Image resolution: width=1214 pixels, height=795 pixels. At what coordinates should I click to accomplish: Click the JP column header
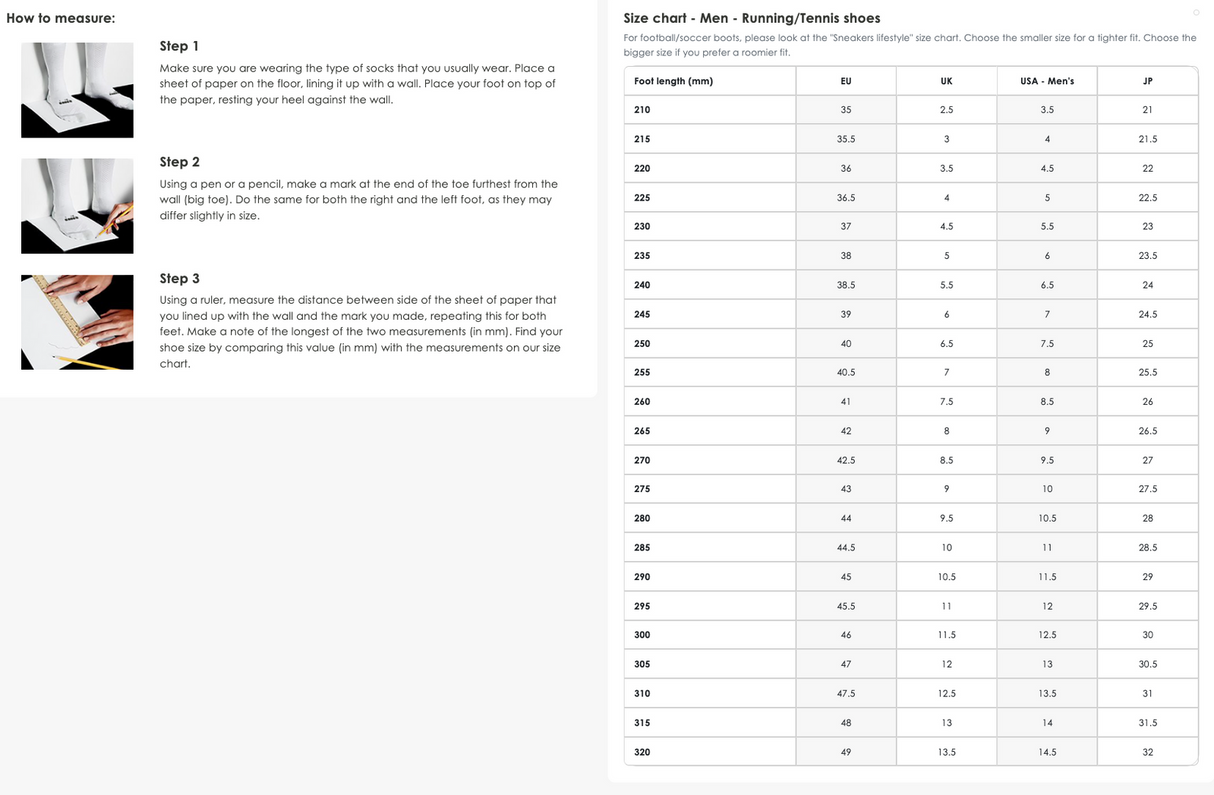tap(1147, 81)
